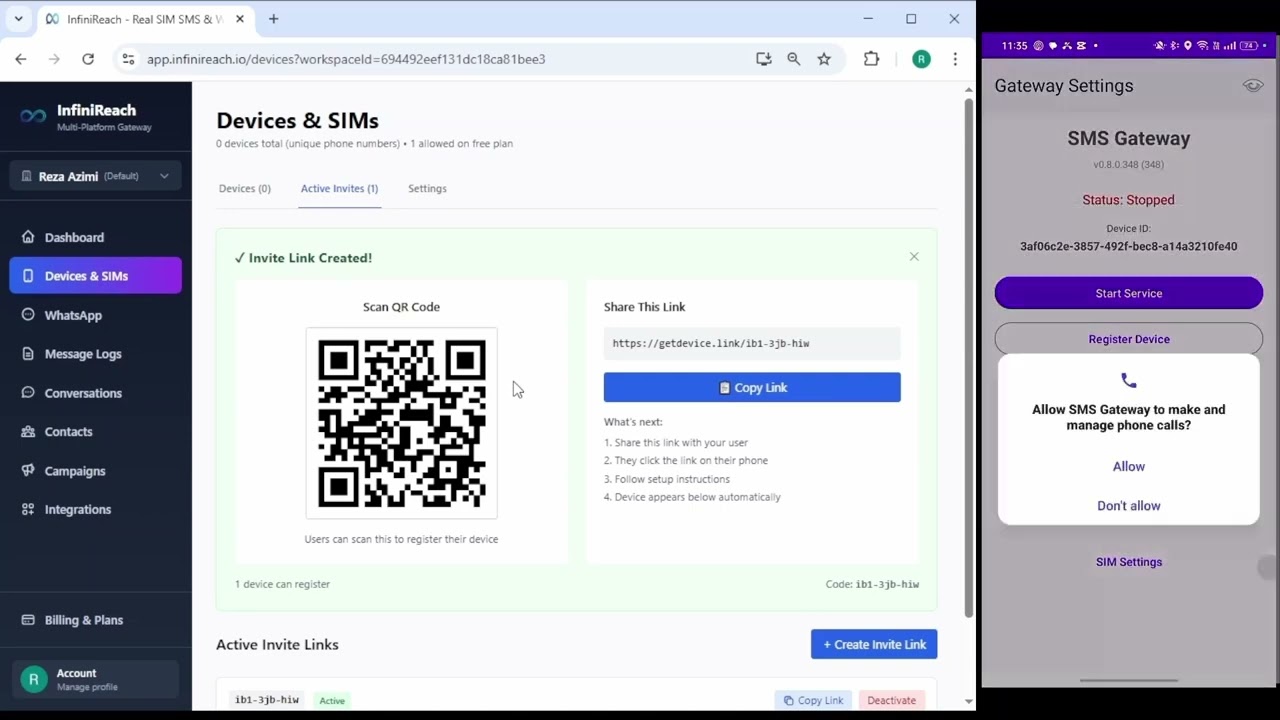Tap SIM Settings on the phone
Image resolution: width=1280 pixels, height=720 pixels.
(1129, 562)
